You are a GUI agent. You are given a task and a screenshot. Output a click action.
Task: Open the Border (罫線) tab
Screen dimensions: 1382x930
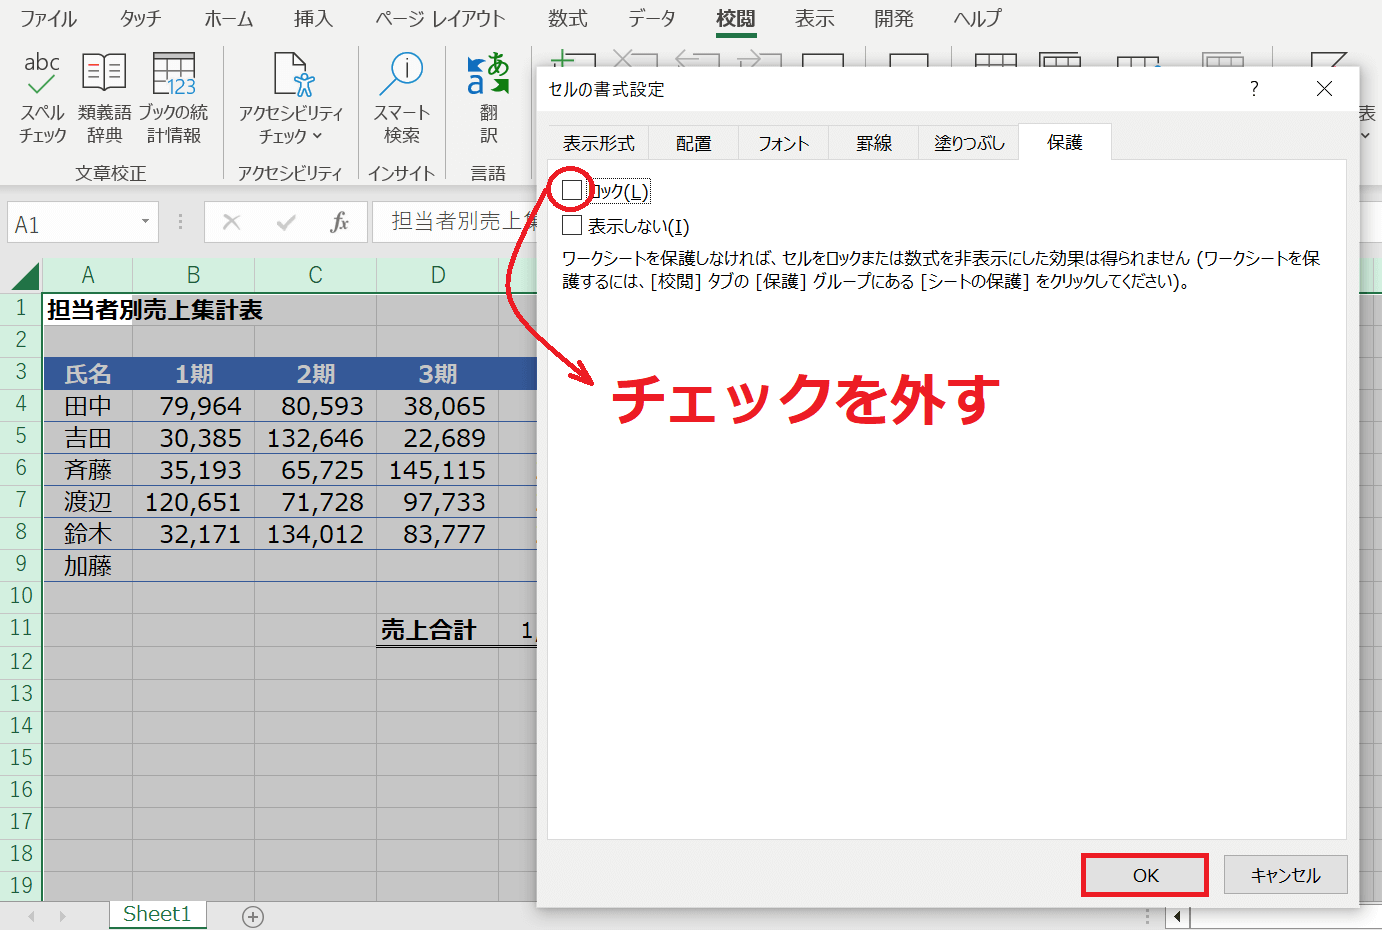point(873,143)
